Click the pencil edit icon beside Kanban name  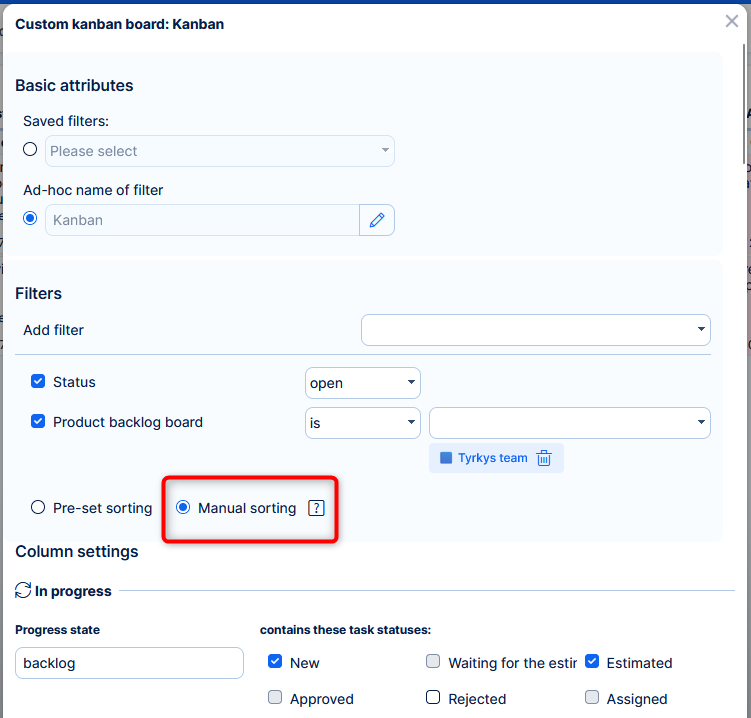click(x=377, y=220)
